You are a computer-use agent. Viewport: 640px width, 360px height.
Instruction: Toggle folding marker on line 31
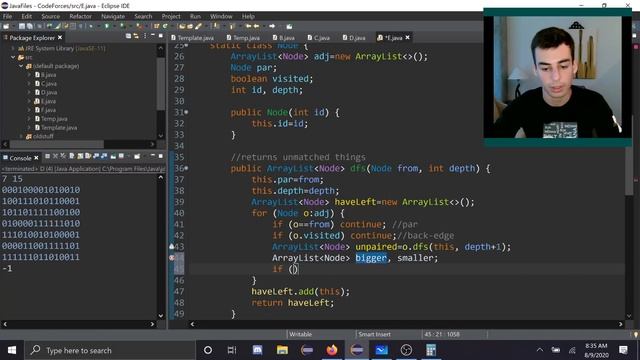(x=187, y=112)
